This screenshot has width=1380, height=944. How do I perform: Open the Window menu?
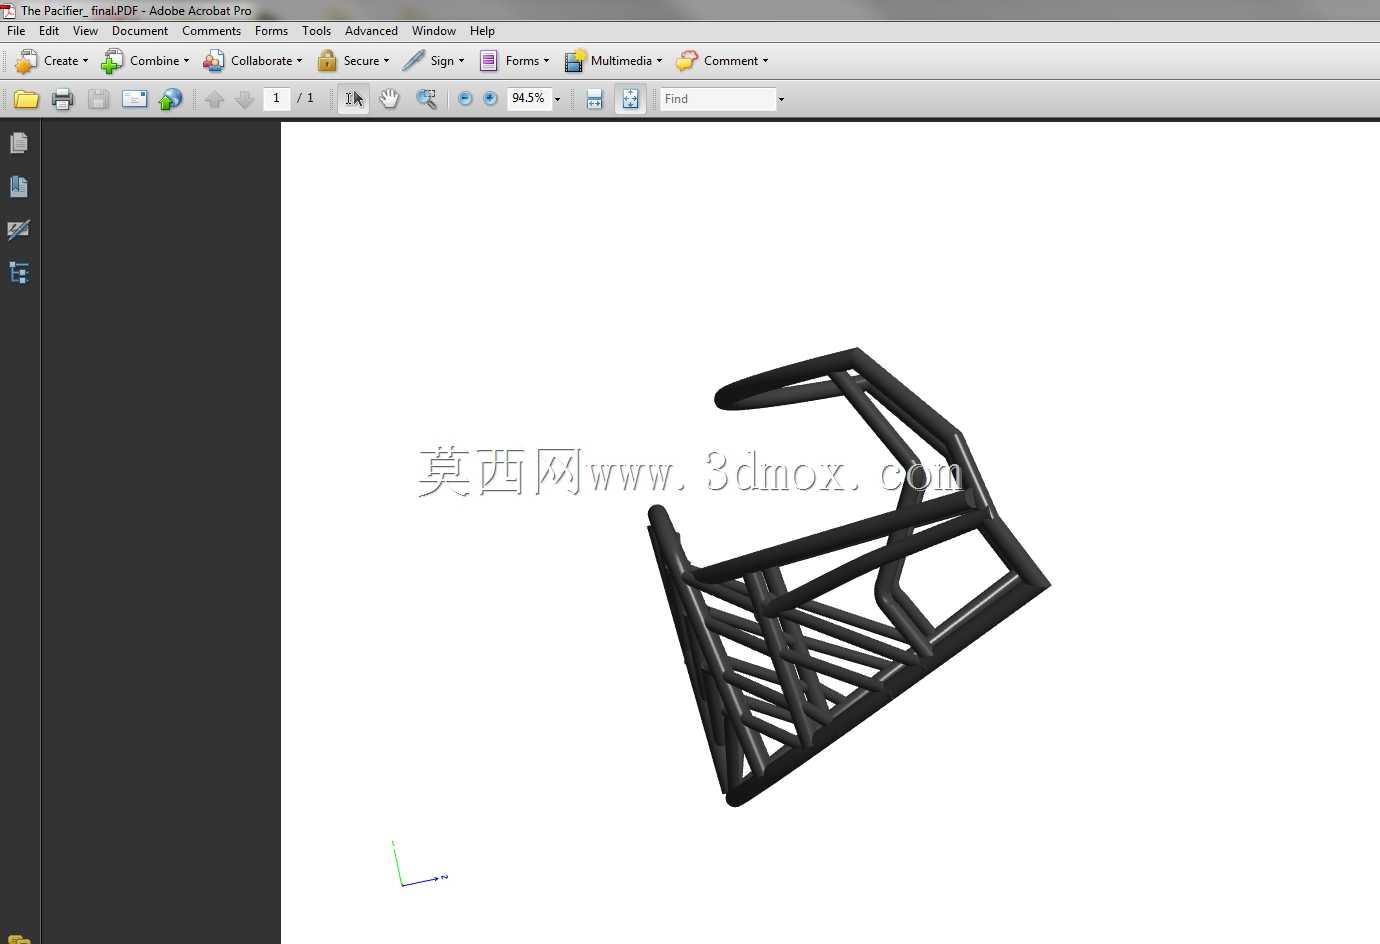click(434, 31)
